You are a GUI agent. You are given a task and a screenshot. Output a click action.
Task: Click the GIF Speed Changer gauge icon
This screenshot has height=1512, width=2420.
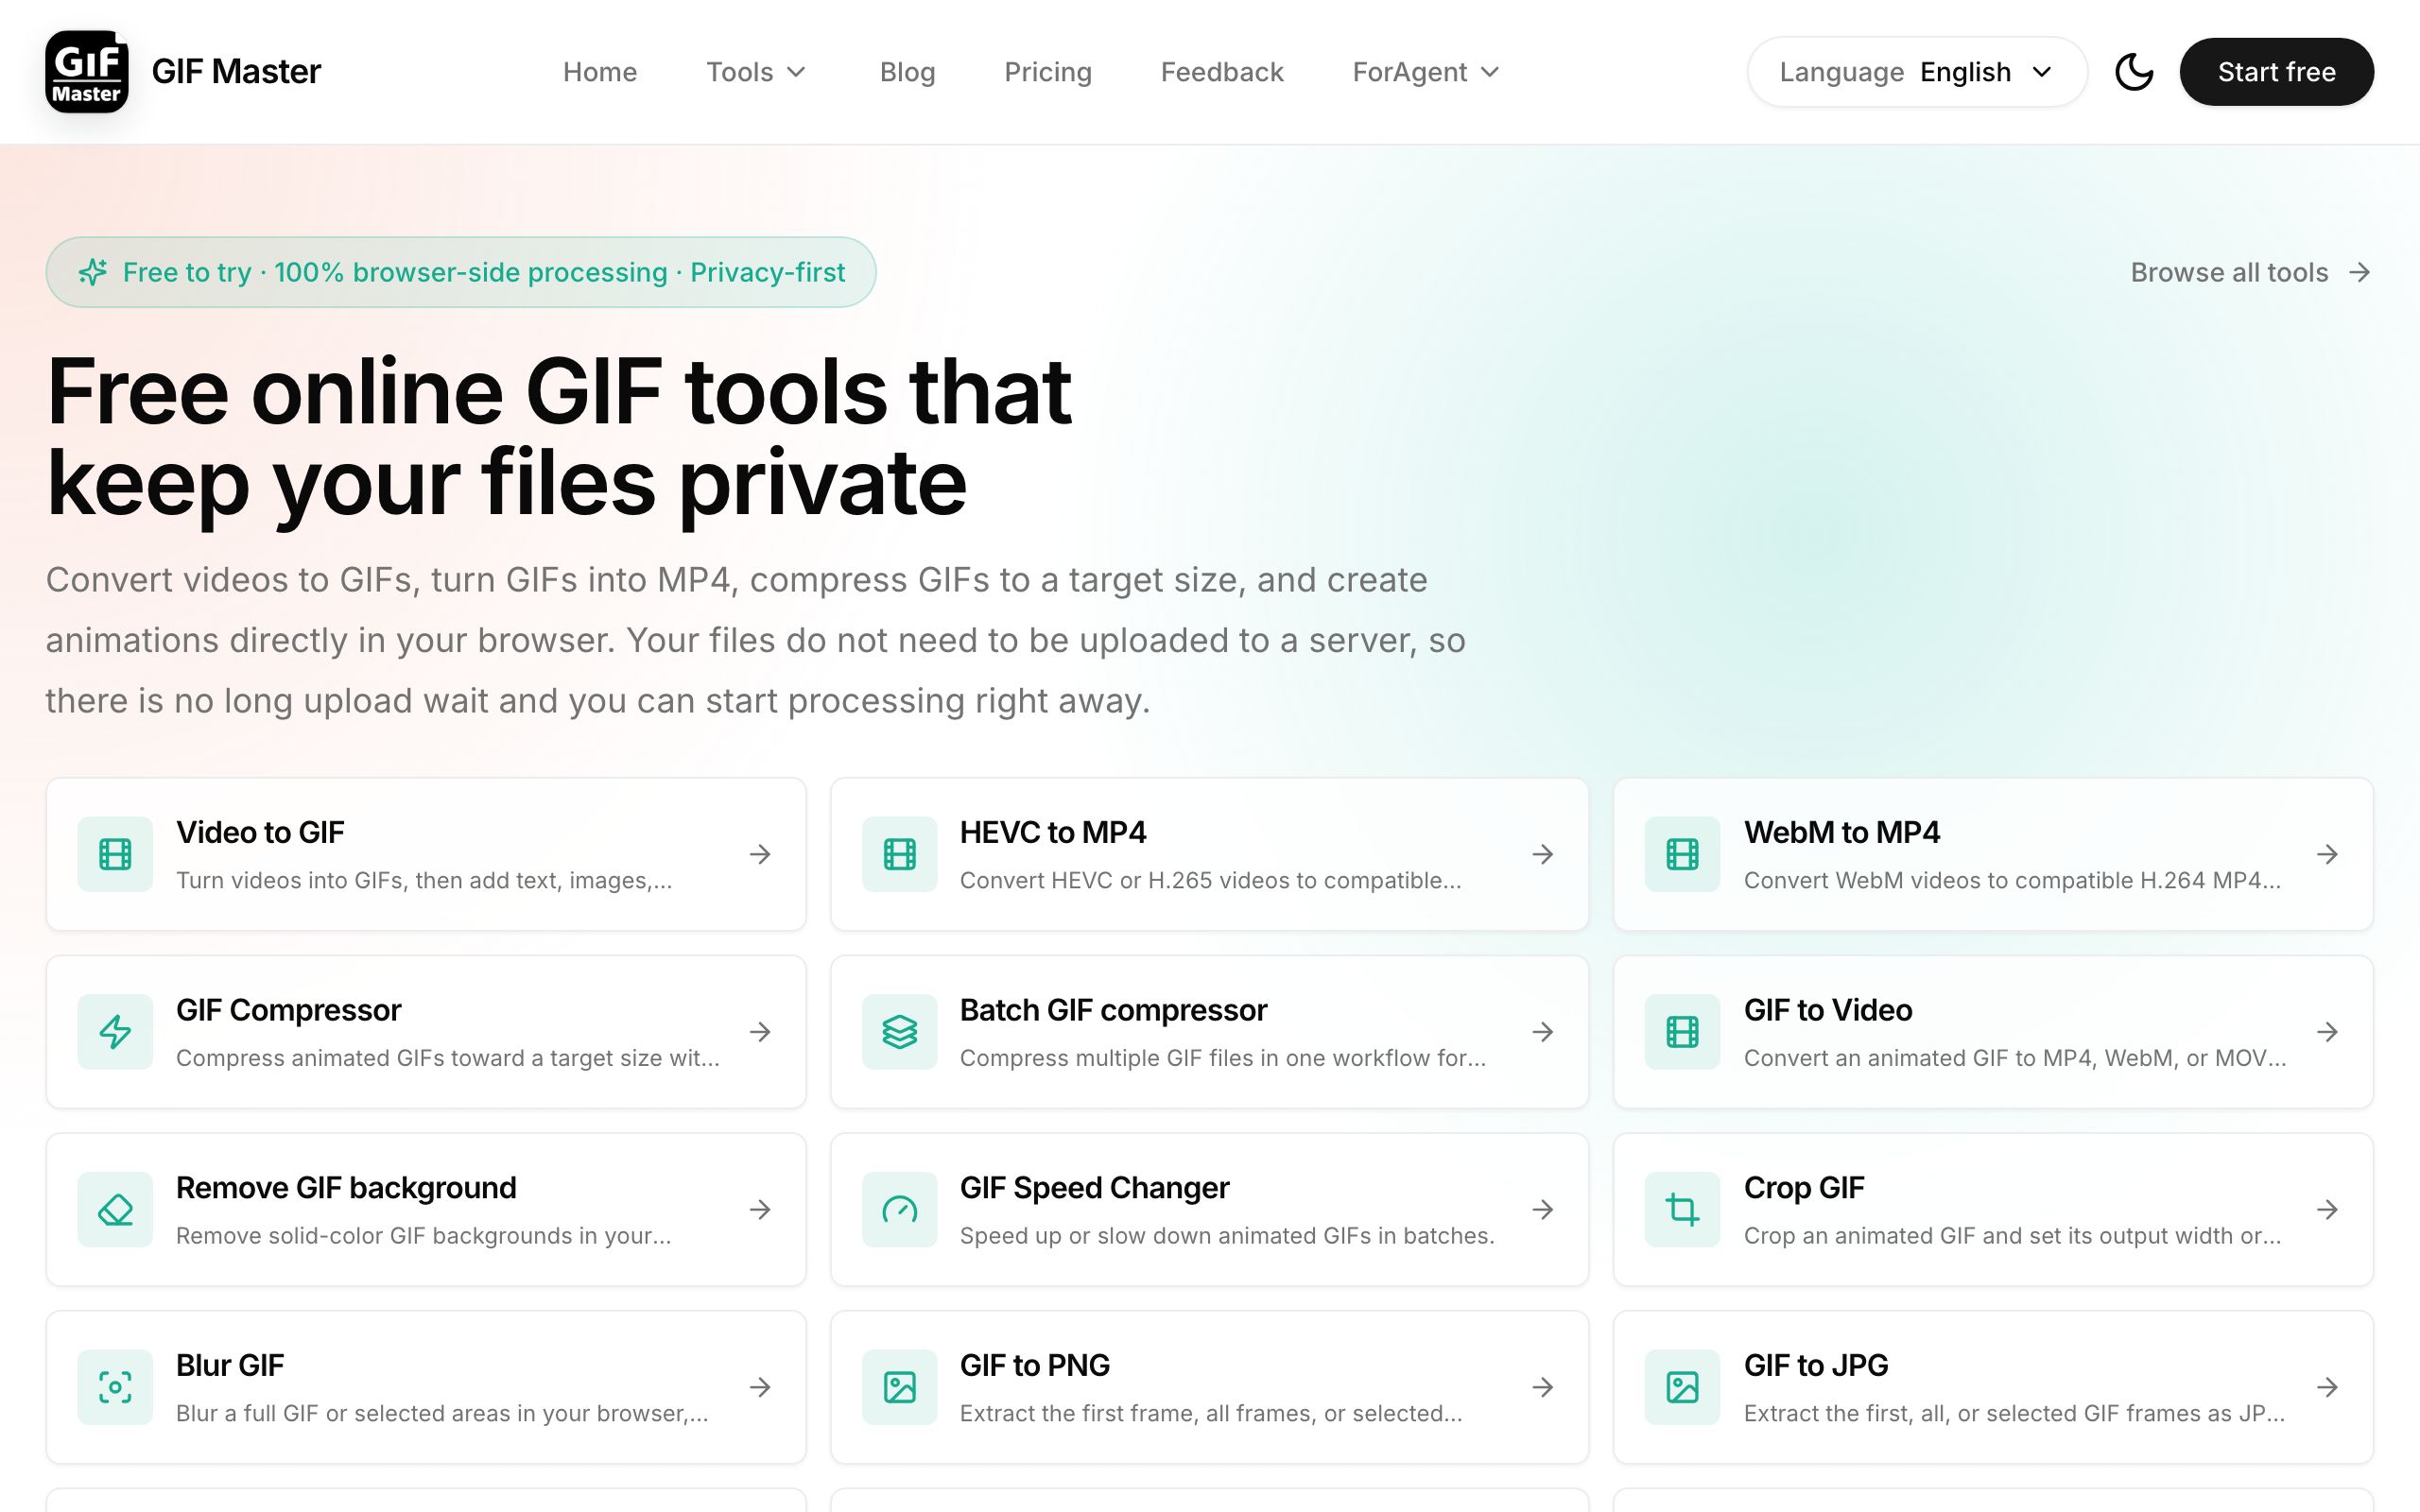pyautogui.click(x=899, y=1210)
